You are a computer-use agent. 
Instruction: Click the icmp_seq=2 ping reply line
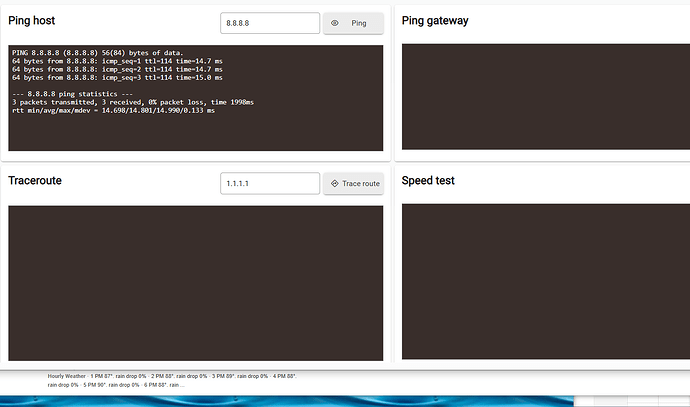pyautogui.click(x=117, y=70)
